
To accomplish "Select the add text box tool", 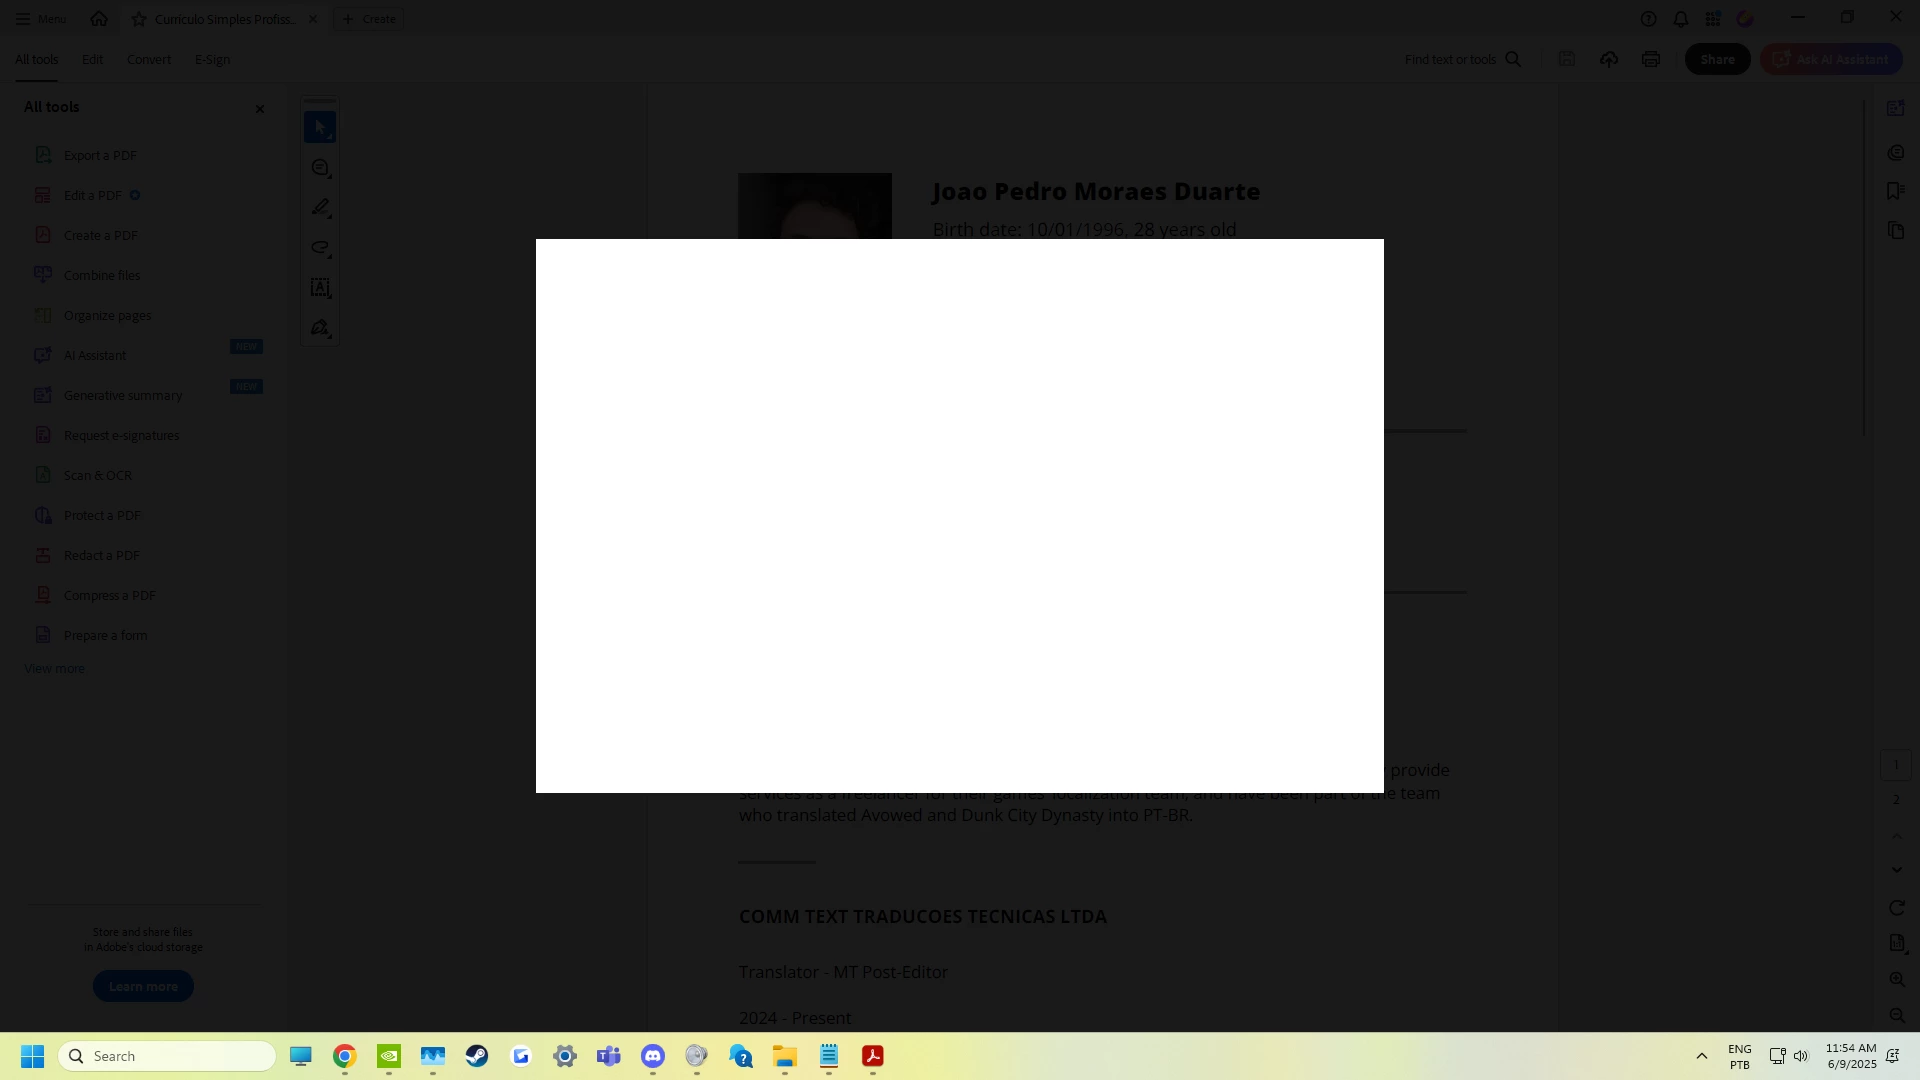I will tap(320, 288).
